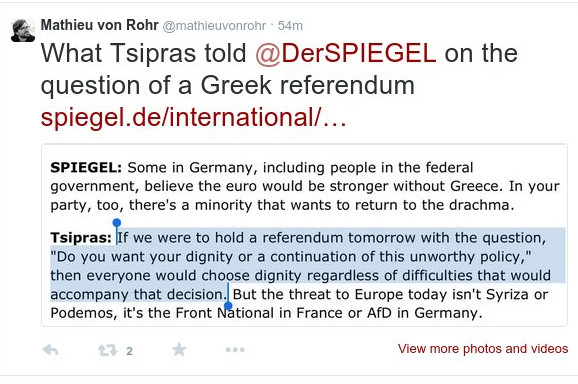Open the @mathieuvonrohr handle
Viewport: 578px width, 384px height.
[214, 26]
